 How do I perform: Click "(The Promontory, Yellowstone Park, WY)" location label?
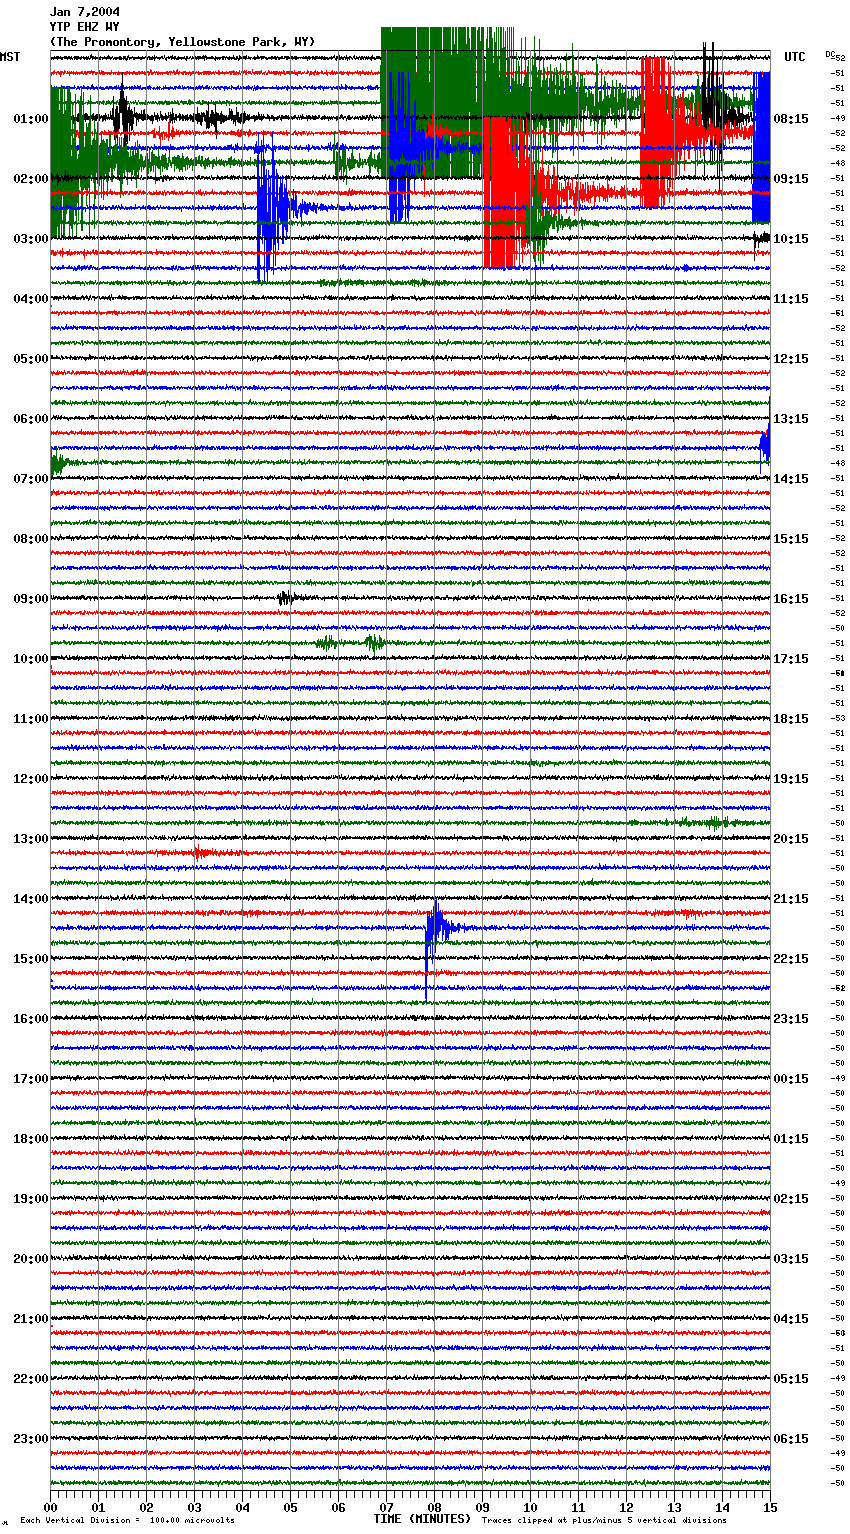[x=182, y=42]
